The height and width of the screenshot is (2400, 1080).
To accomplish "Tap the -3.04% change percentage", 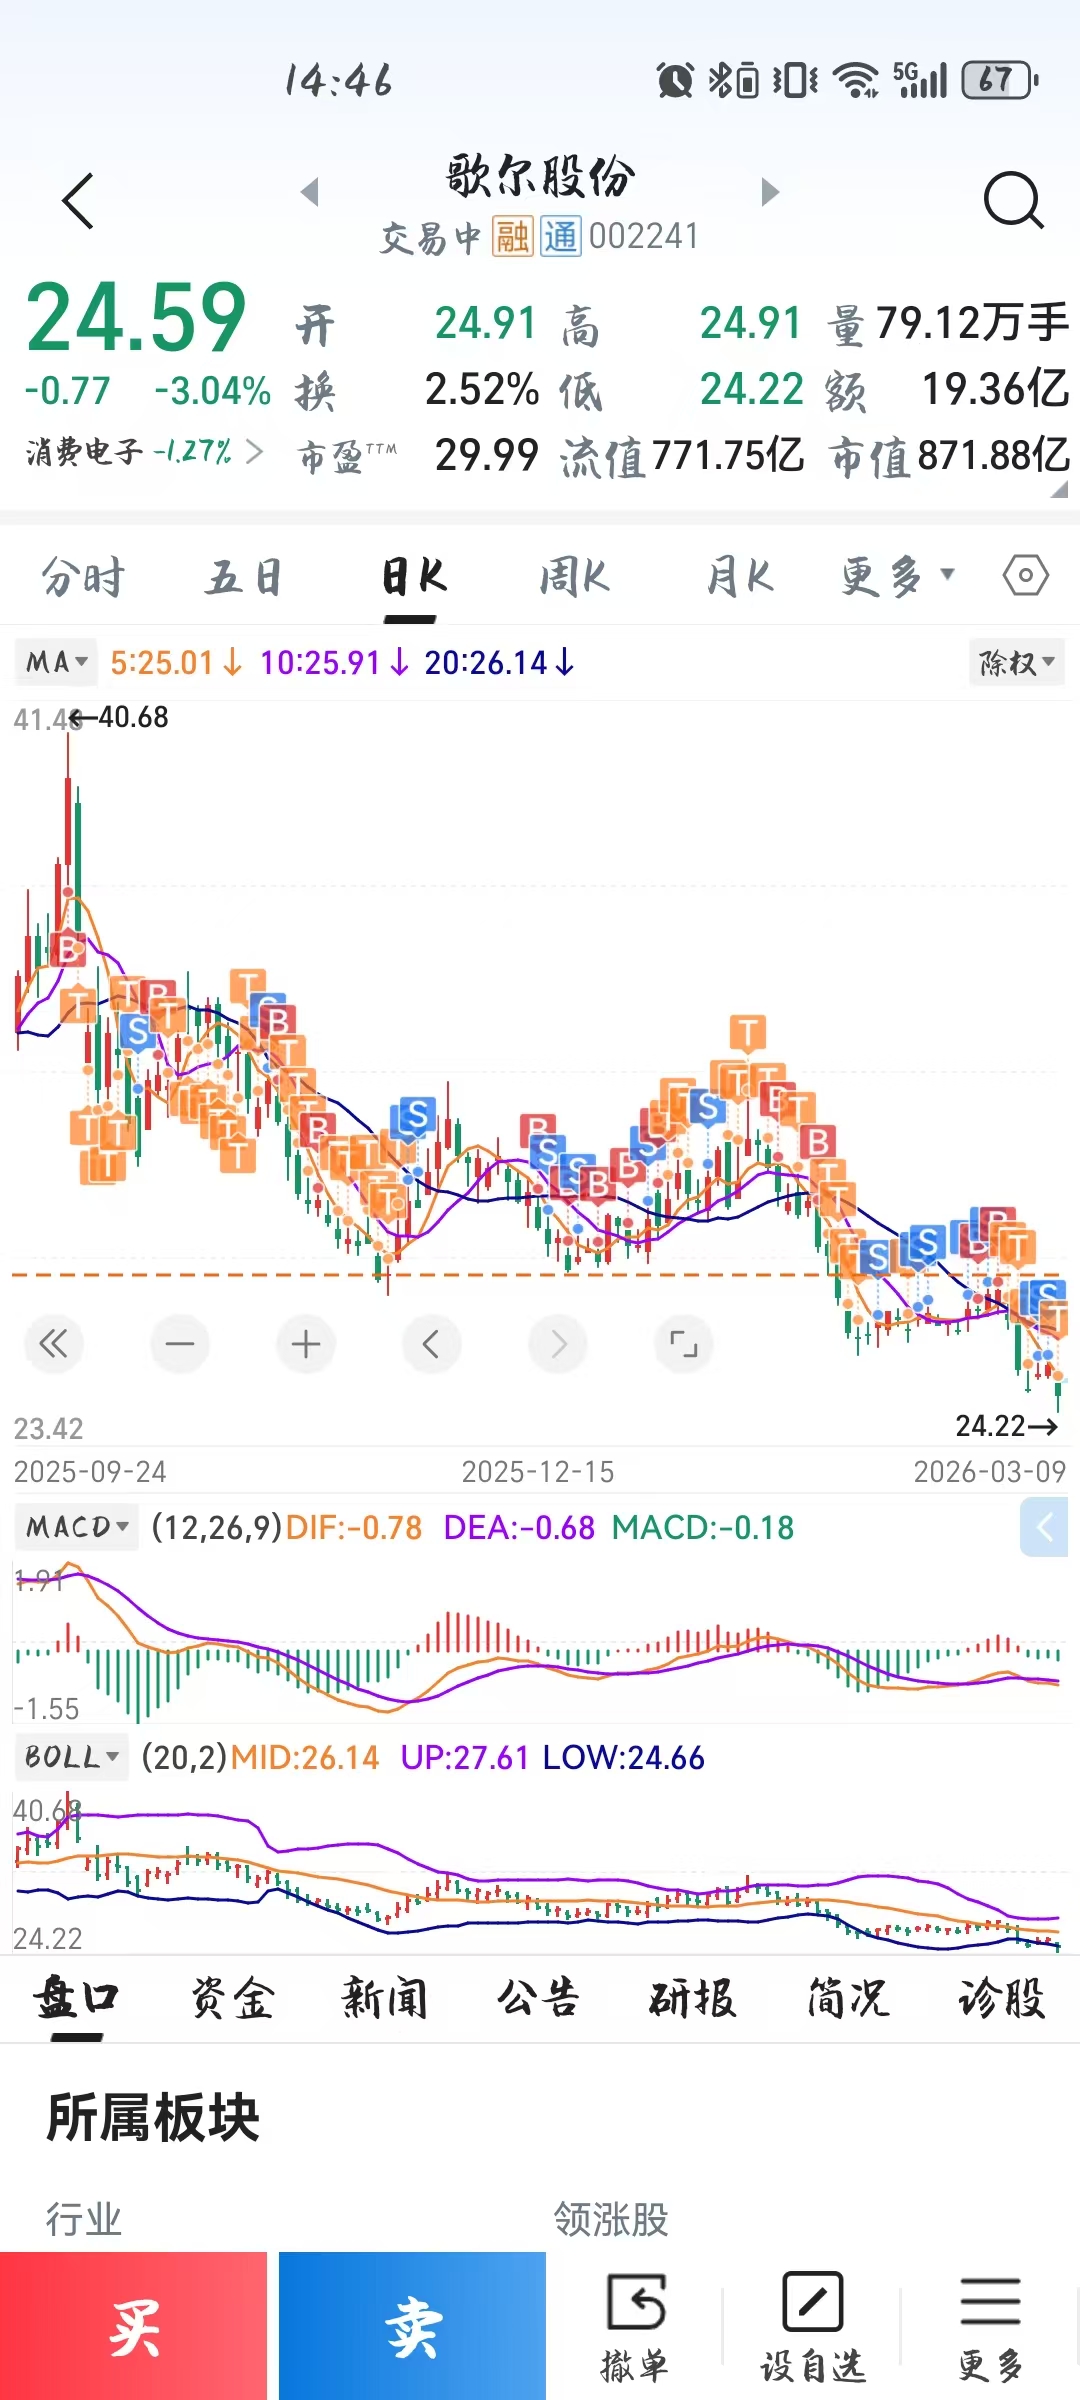I will (213, 391).
